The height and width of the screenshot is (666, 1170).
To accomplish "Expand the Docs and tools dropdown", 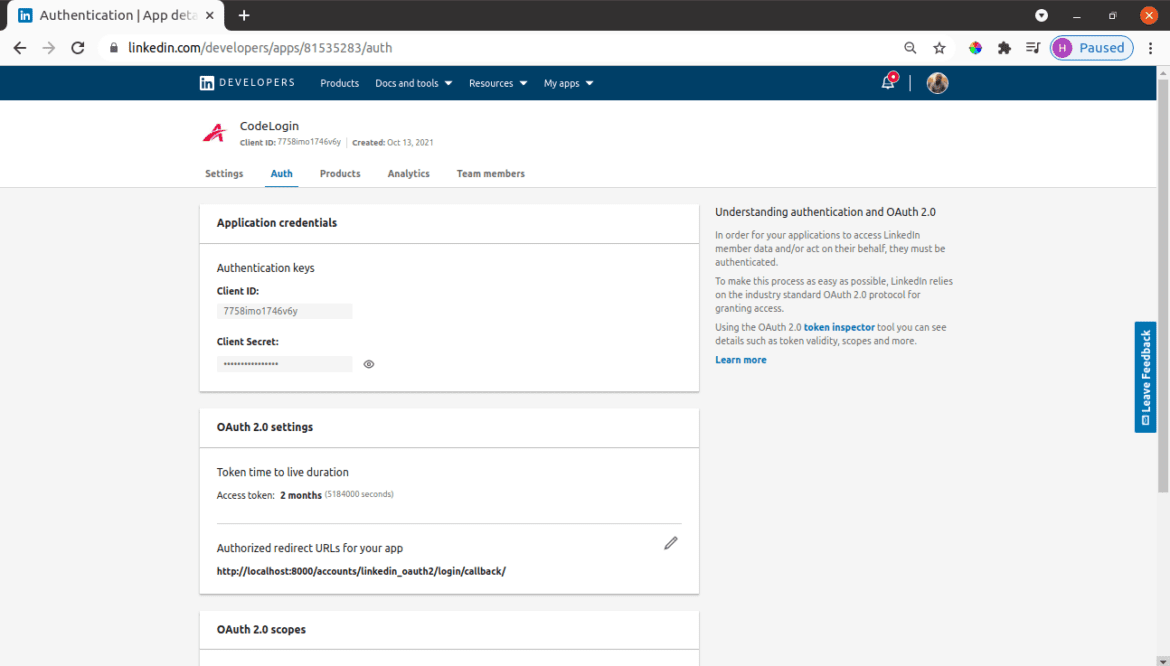I will [x=413, y=83].
